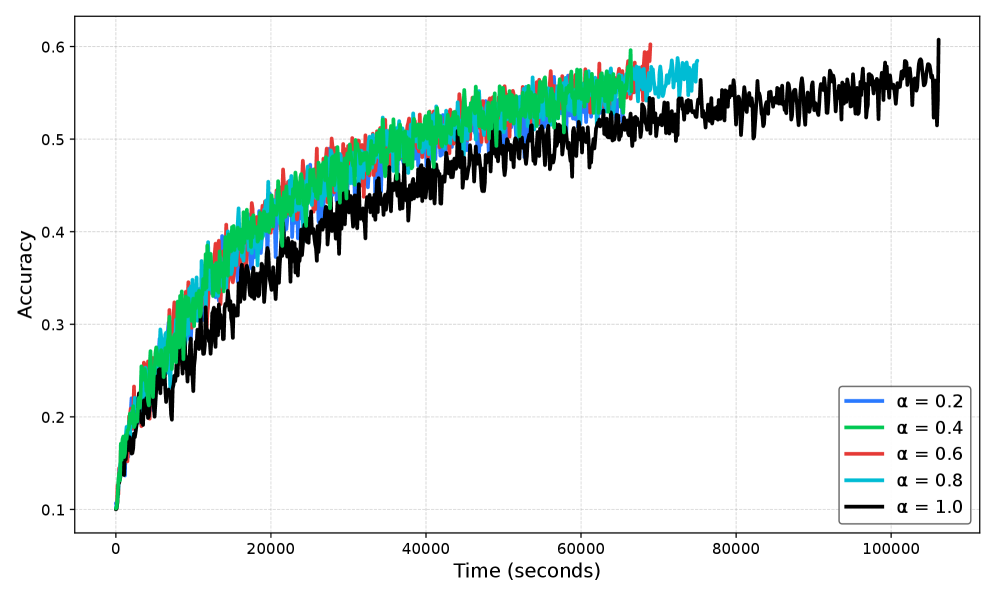The image size is (996, 598).
Task: Click the red line swatch in legend
Action: (x=864, y=454)
